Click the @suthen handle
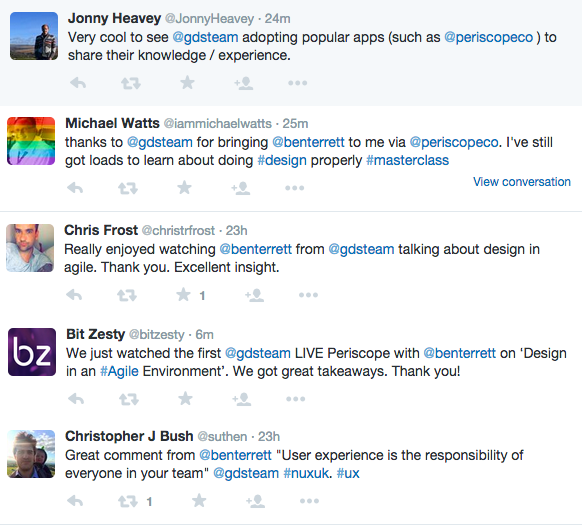The image size is (582, 525). pos(222,437)
